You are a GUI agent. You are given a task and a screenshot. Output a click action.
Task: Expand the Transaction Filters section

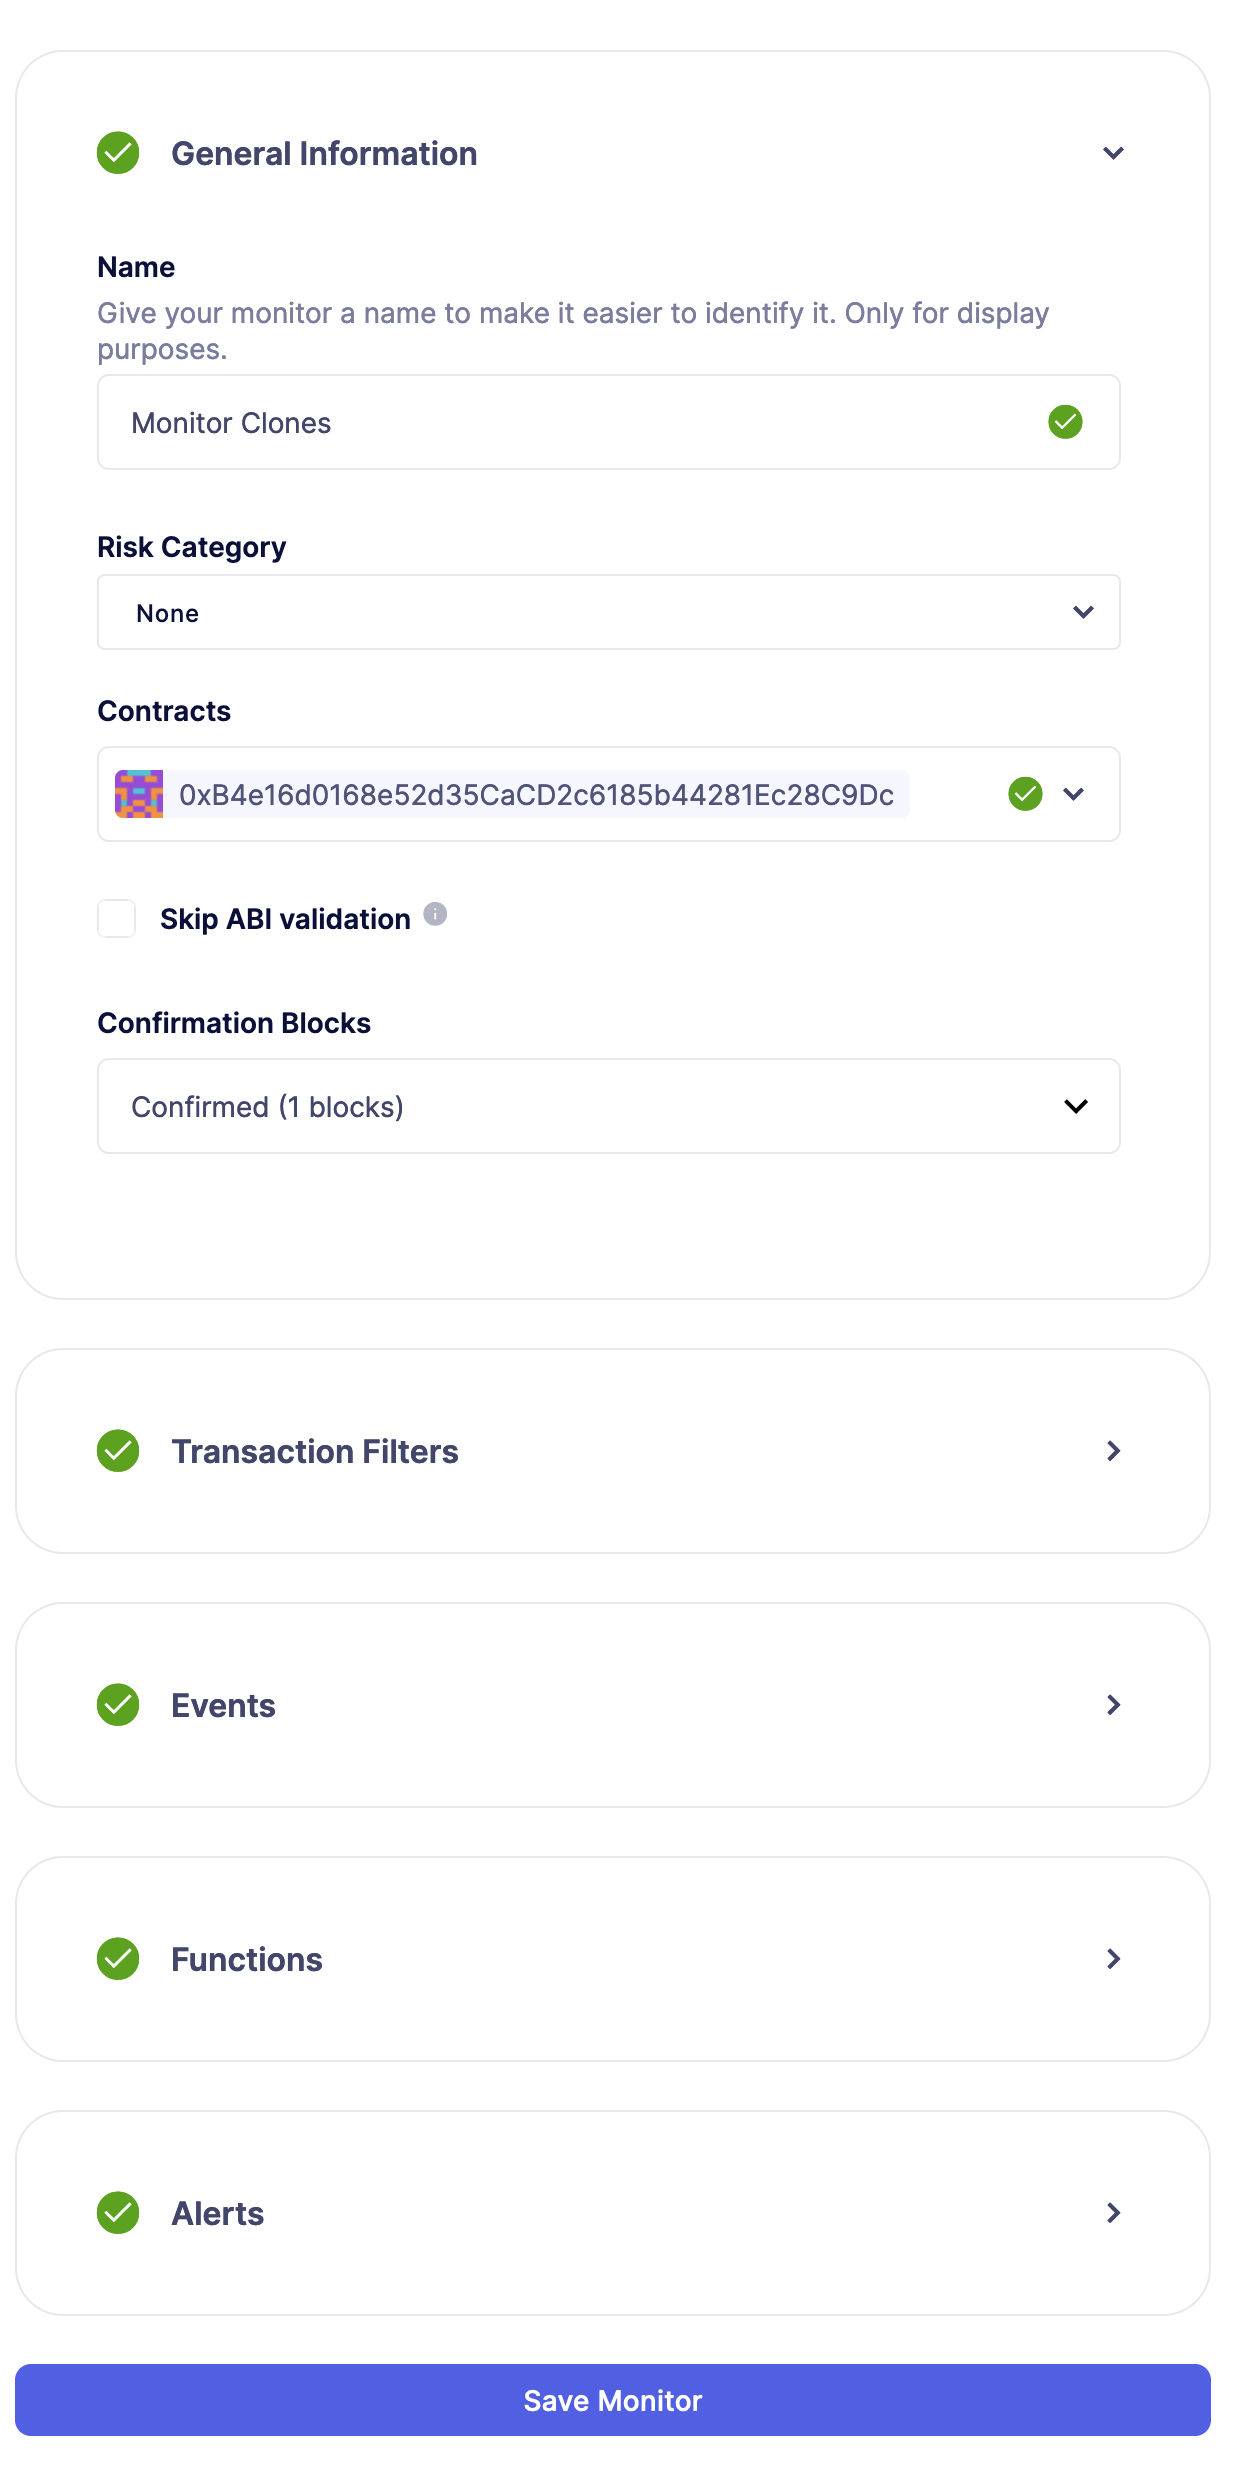point(1113,1451)
